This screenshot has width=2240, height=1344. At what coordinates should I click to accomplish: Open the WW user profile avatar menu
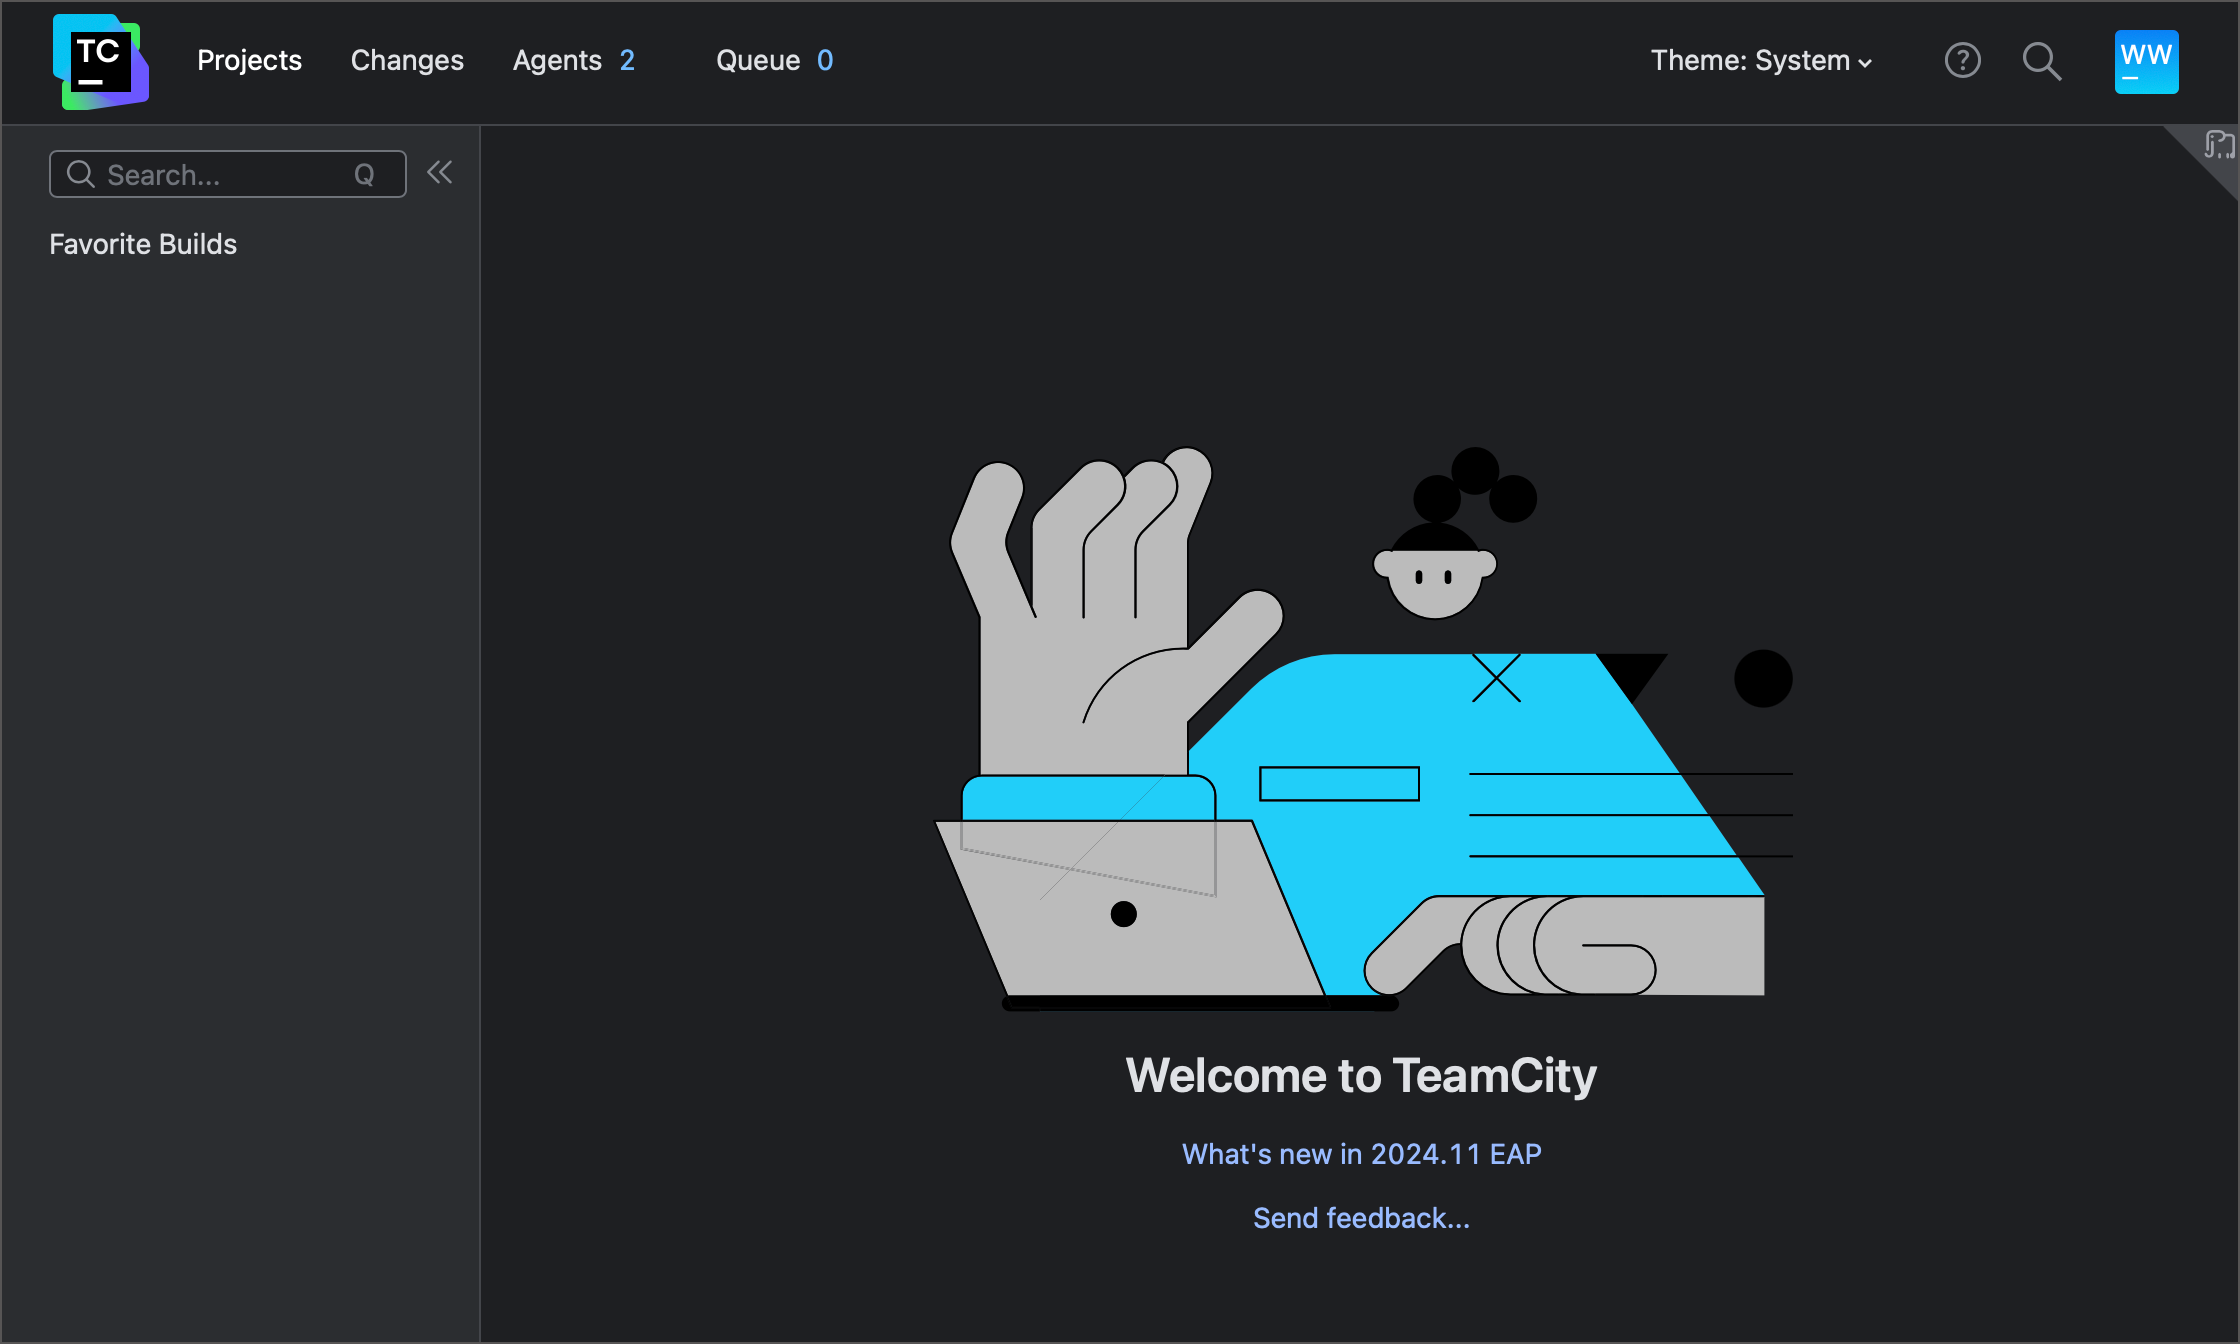(x=2146, y=61)
